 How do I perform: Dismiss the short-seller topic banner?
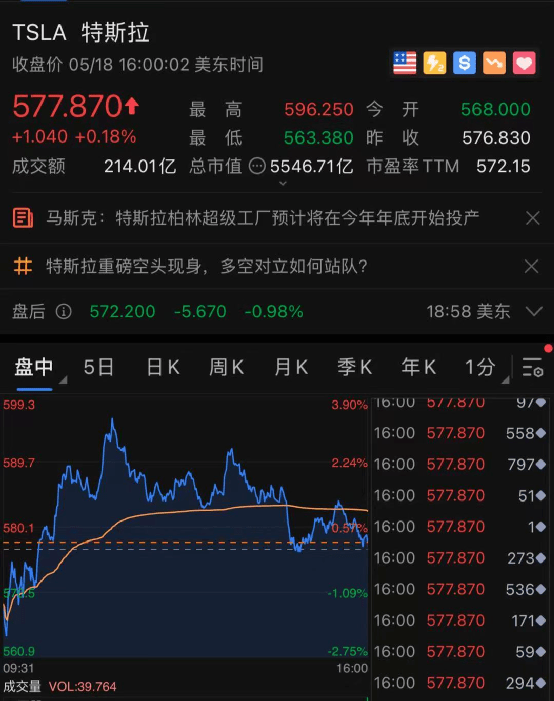(x=532, y=266)
